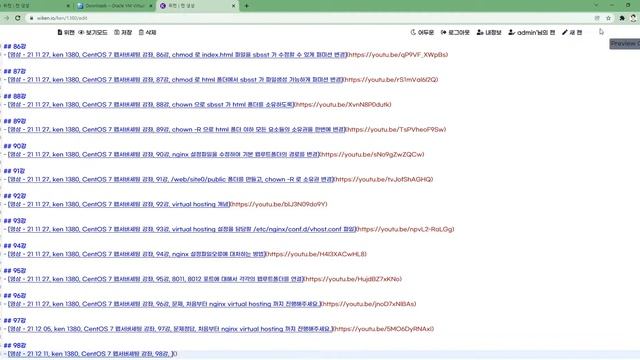This screenshot has height=360, width=640.
Task: Switch to 보기모드 view mode
Action: click(x=93, y=32)
